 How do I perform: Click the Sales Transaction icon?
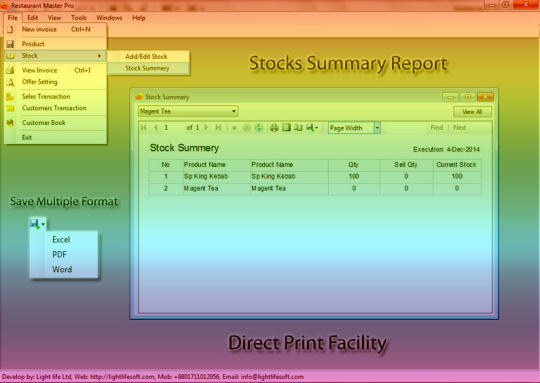(x=10, y=96)
